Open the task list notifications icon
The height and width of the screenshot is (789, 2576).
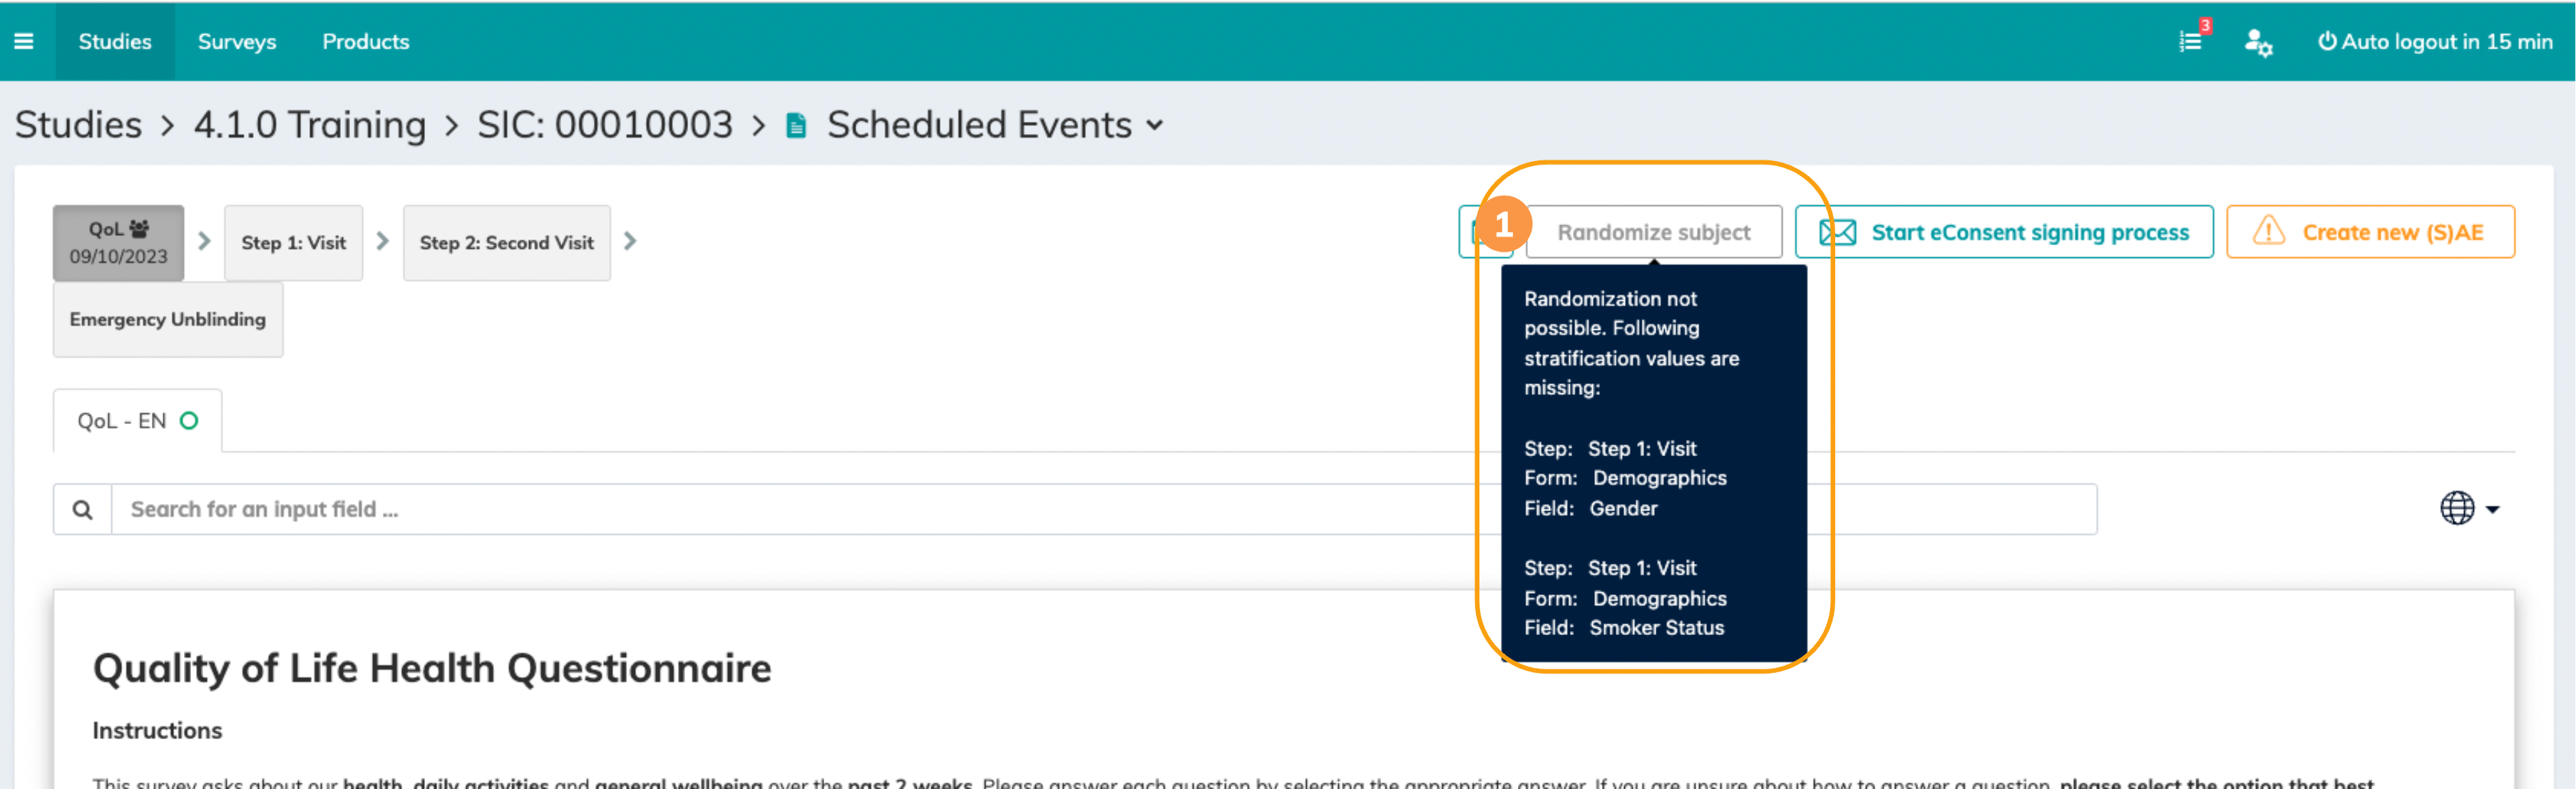2190,41
